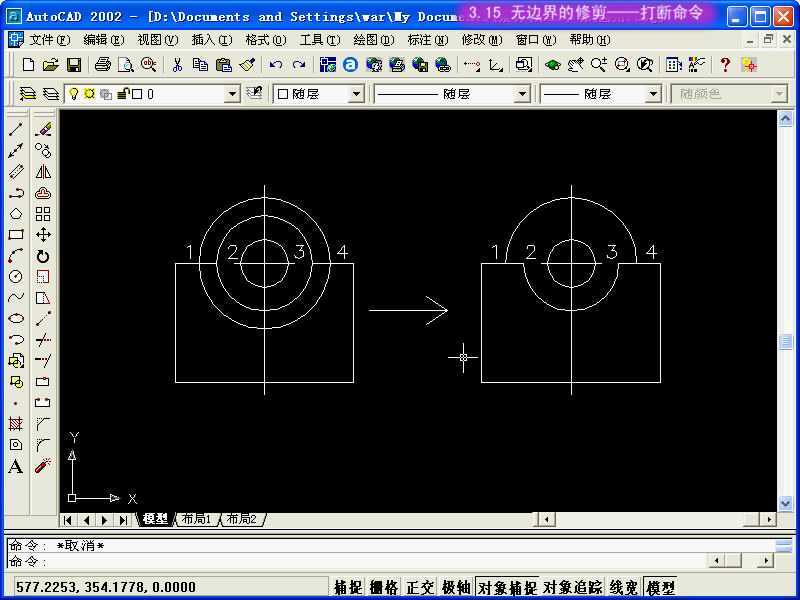Select the Multiline Text A tool

[16, 466]
